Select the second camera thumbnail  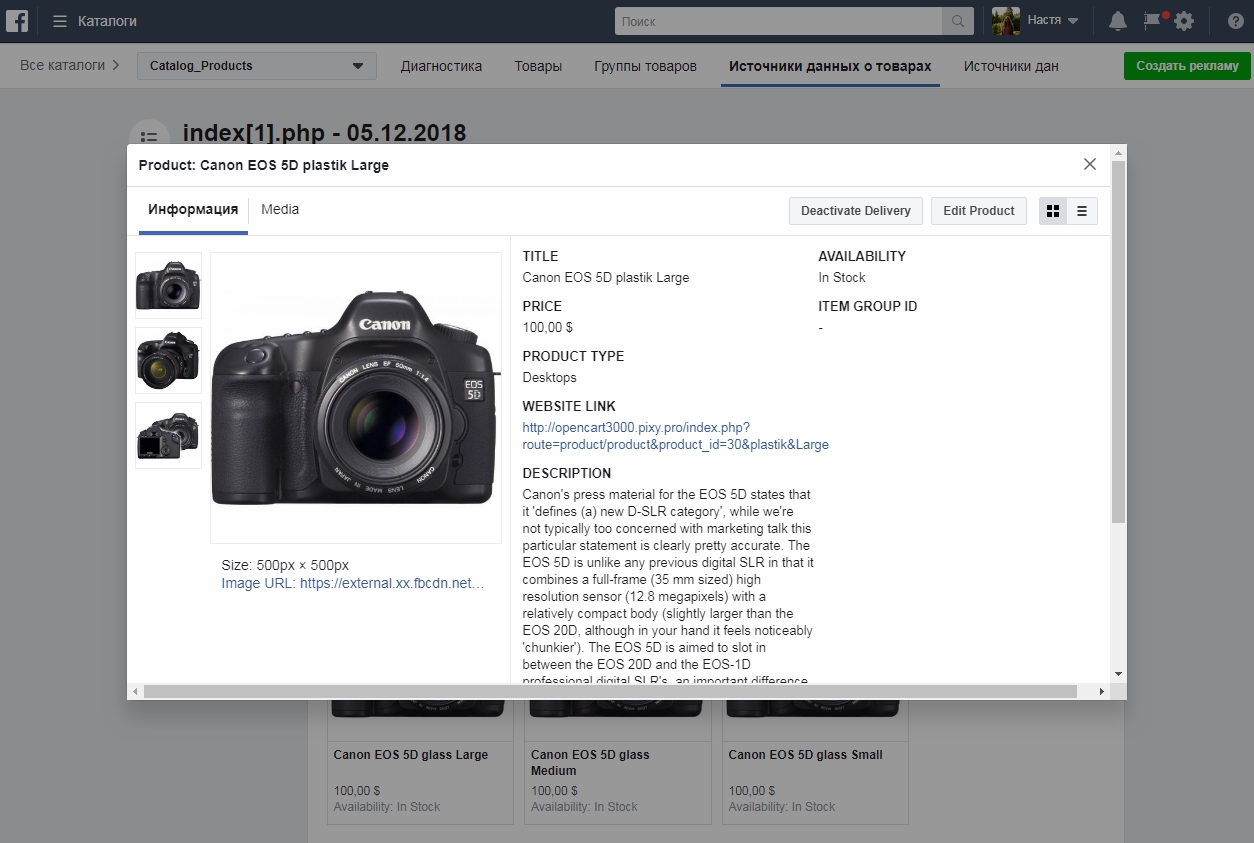point(168,360)
